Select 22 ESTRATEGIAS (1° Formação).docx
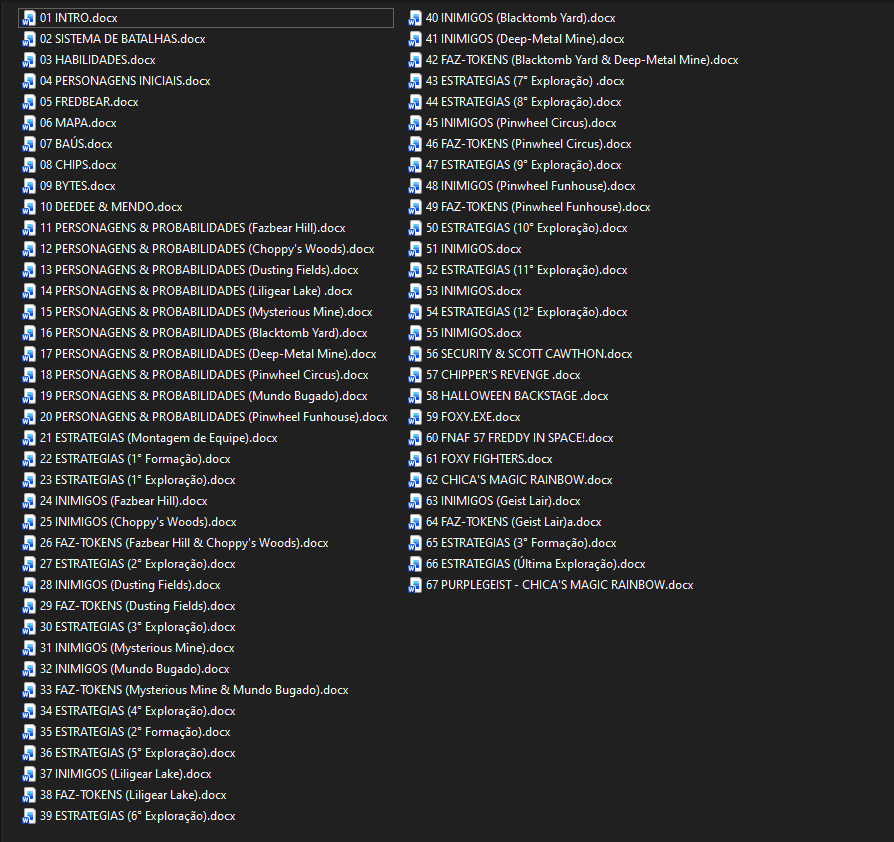 click(135, 459)
